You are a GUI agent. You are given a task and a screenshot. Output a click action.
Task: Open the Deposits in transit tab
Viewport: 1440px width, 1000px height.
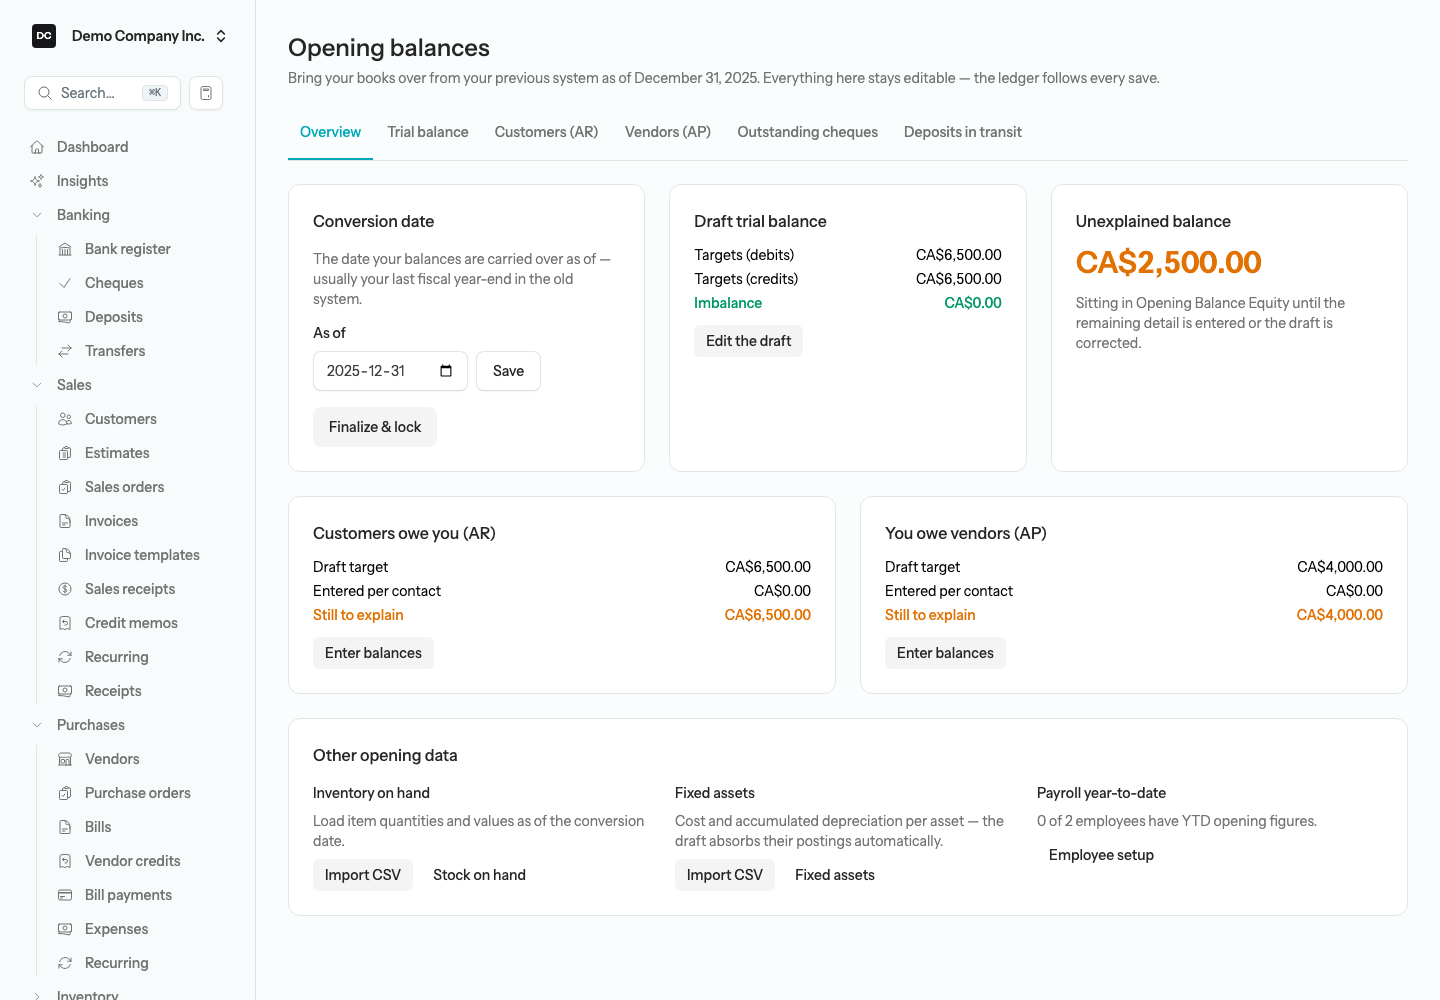pos(963,132)
